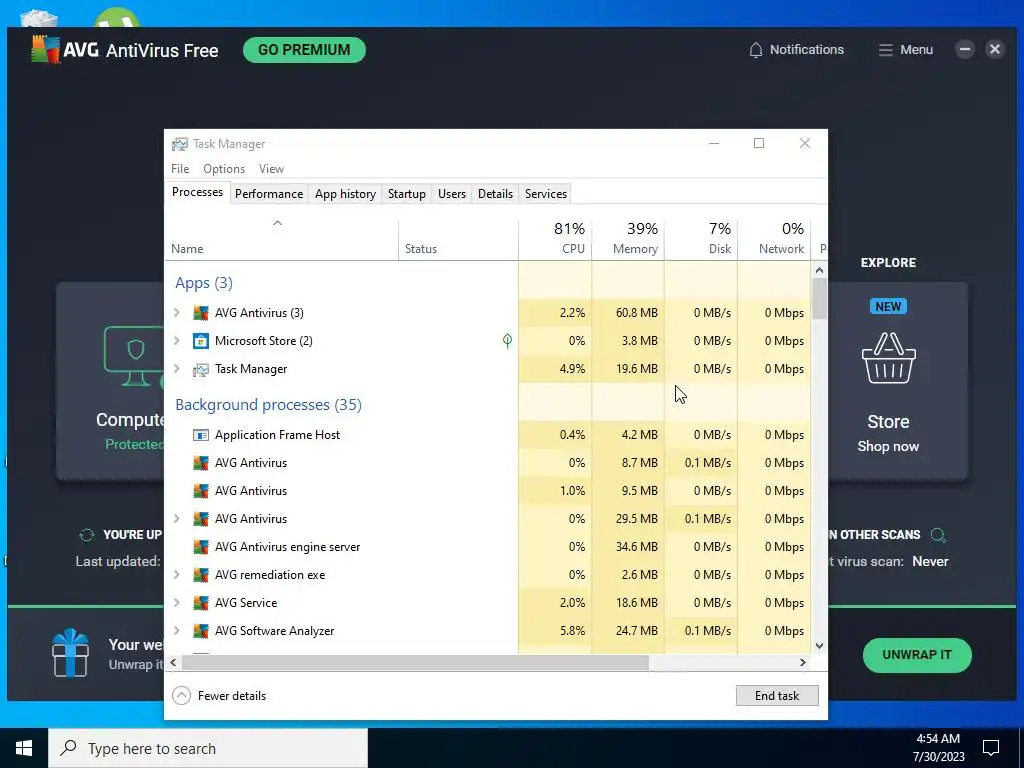The height and width of the screenshot is (768, 1024).
Task: Expand the Microsoft Store (2) group
Action: pos(176,341)
